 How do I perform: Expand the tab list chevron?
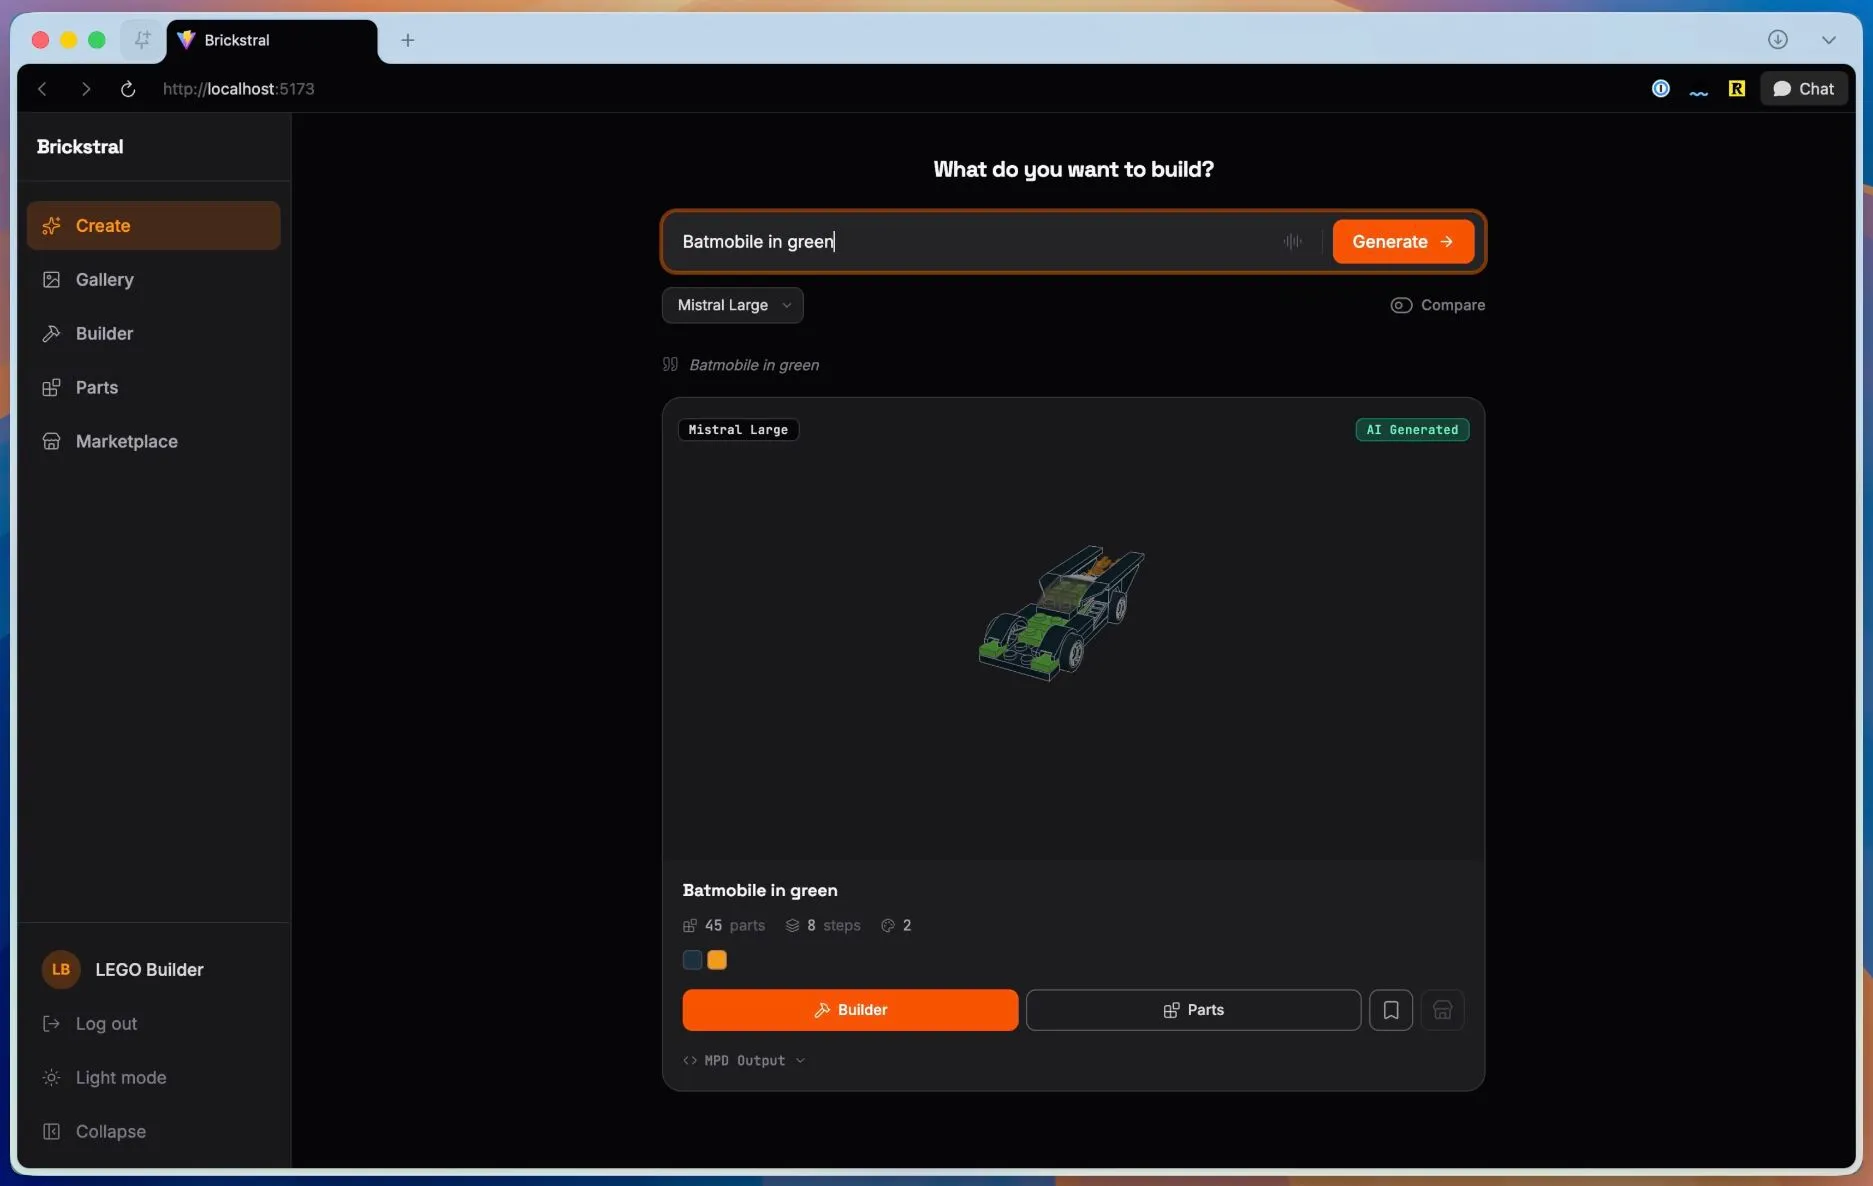(x=1828, y=40)
